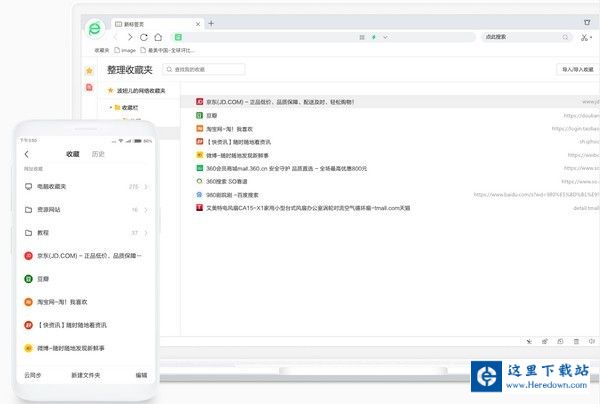600x404 pixels.
Task: Tap 编辑 on phone bottom bar
Action: click(141, 374)
